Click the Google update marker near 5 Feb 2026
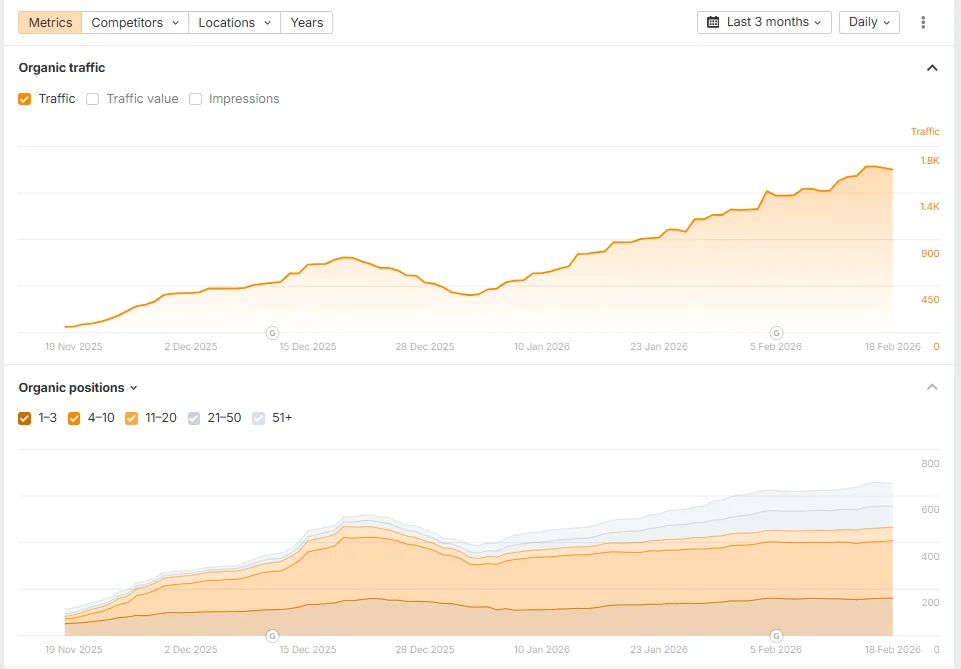The height and width of the screenshot is (669, 961). tap(777, 332)
